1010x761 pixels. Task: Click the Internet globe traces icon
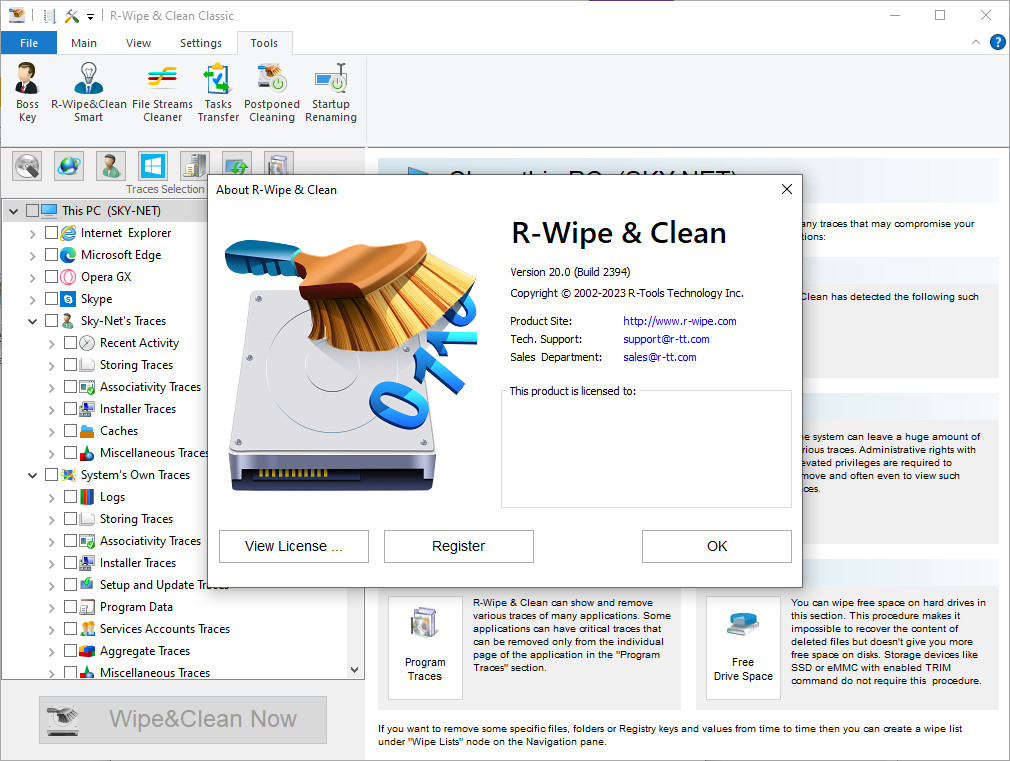(69, 166)
